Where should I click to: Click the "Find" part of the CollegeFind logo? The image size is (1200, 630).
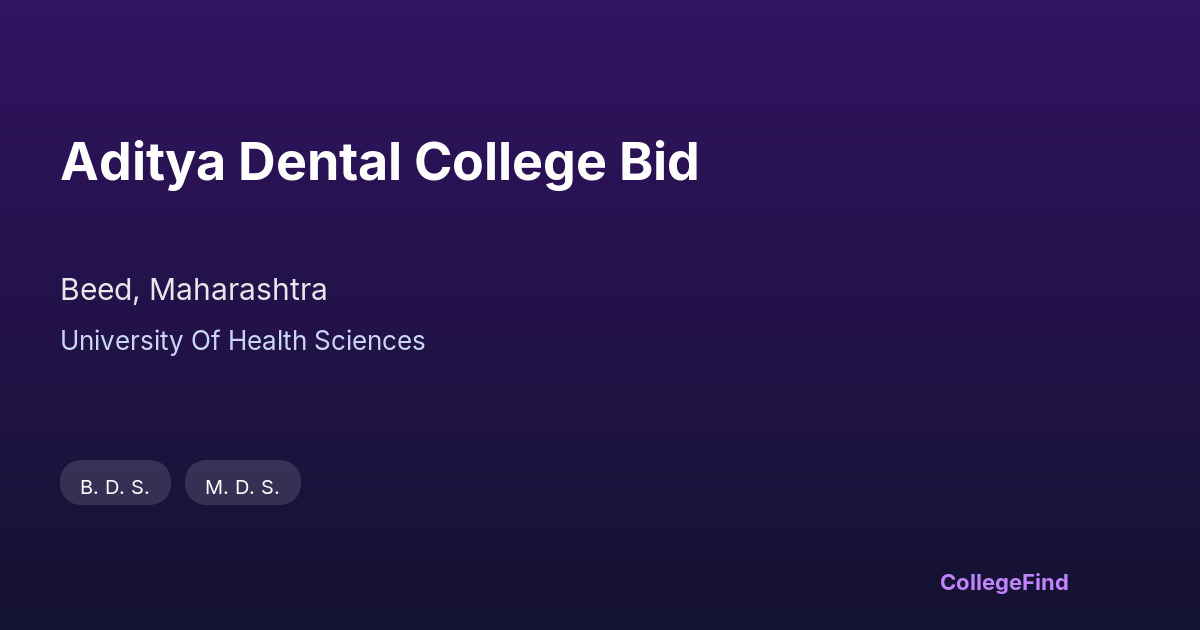(1045, 582)
